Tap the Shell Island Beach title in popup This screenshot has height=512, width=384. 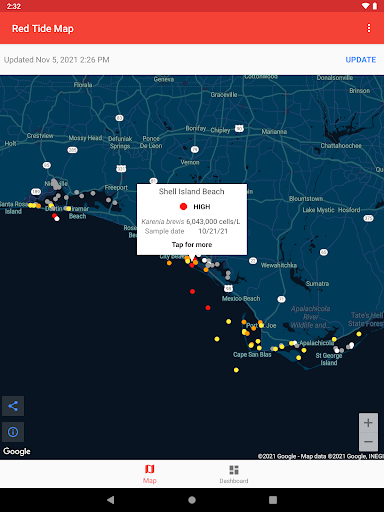(192, 191)
